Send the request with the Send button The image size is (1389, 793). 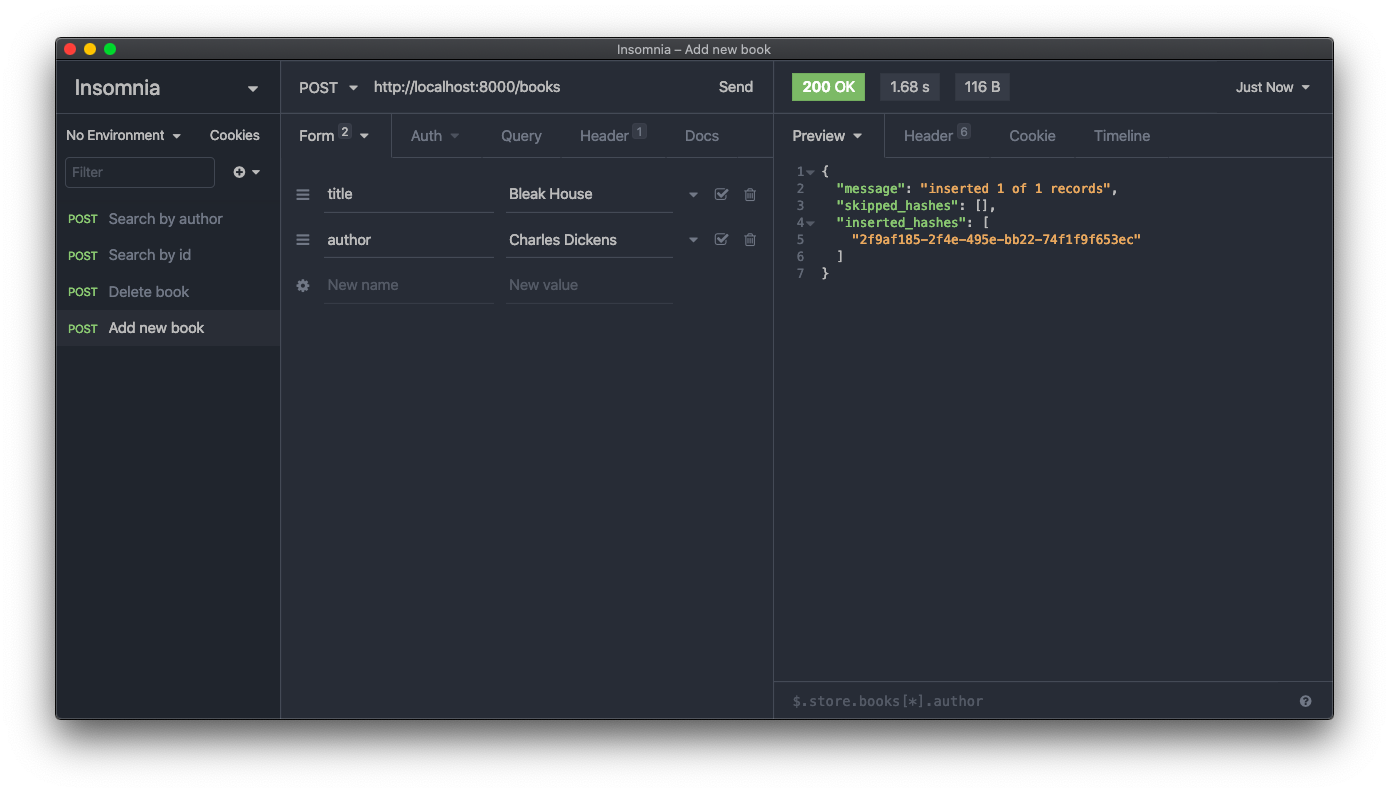[735, 88]
